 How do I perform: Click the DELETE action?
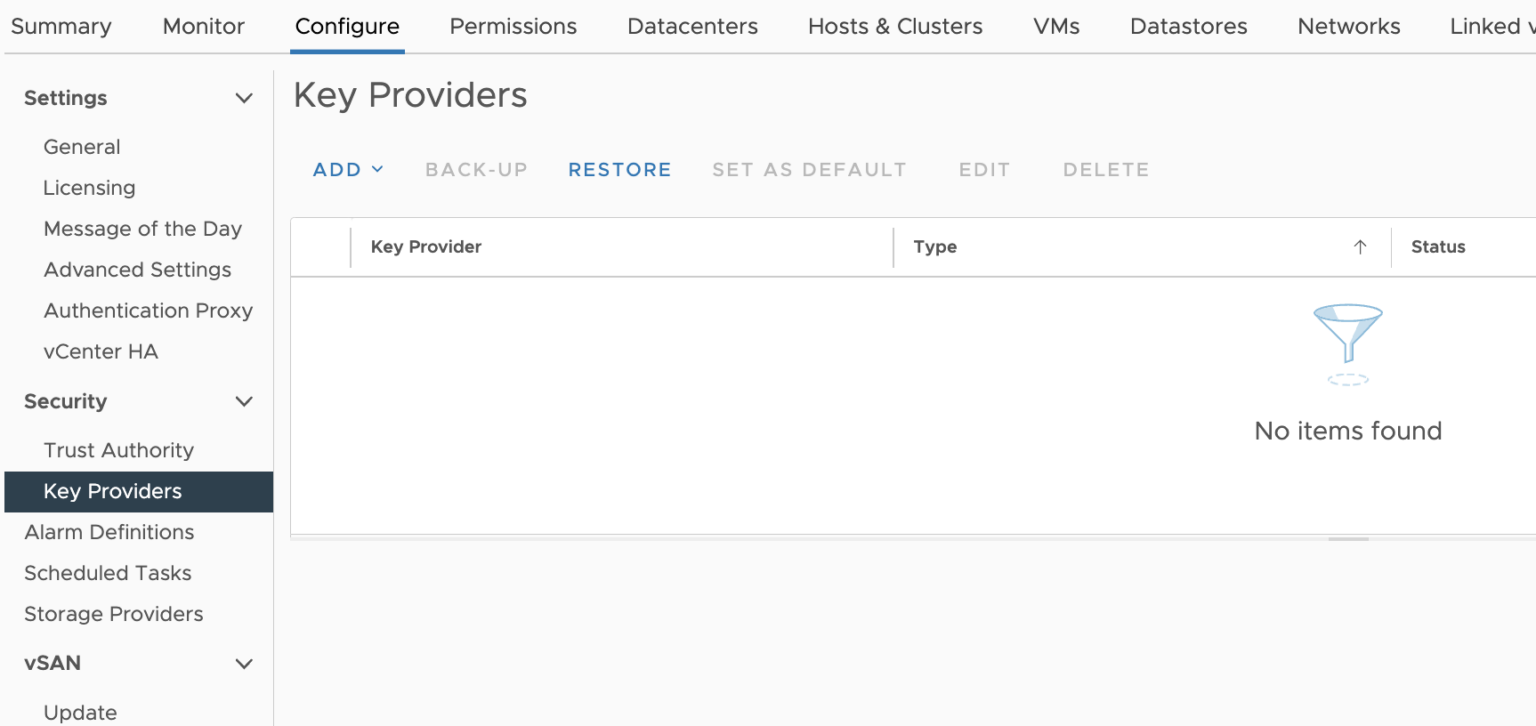tap(1105, 169)
